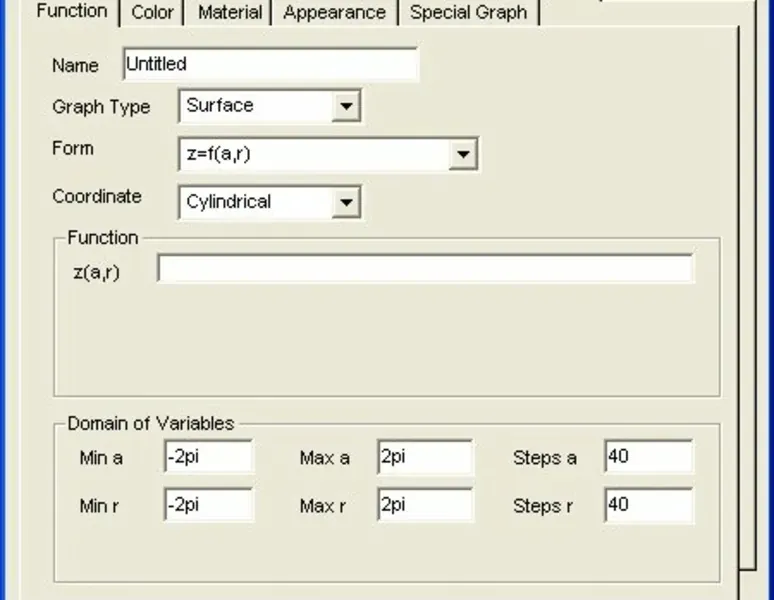
Task: Switch to the Function tab
Action: click(x=71, y=11)
